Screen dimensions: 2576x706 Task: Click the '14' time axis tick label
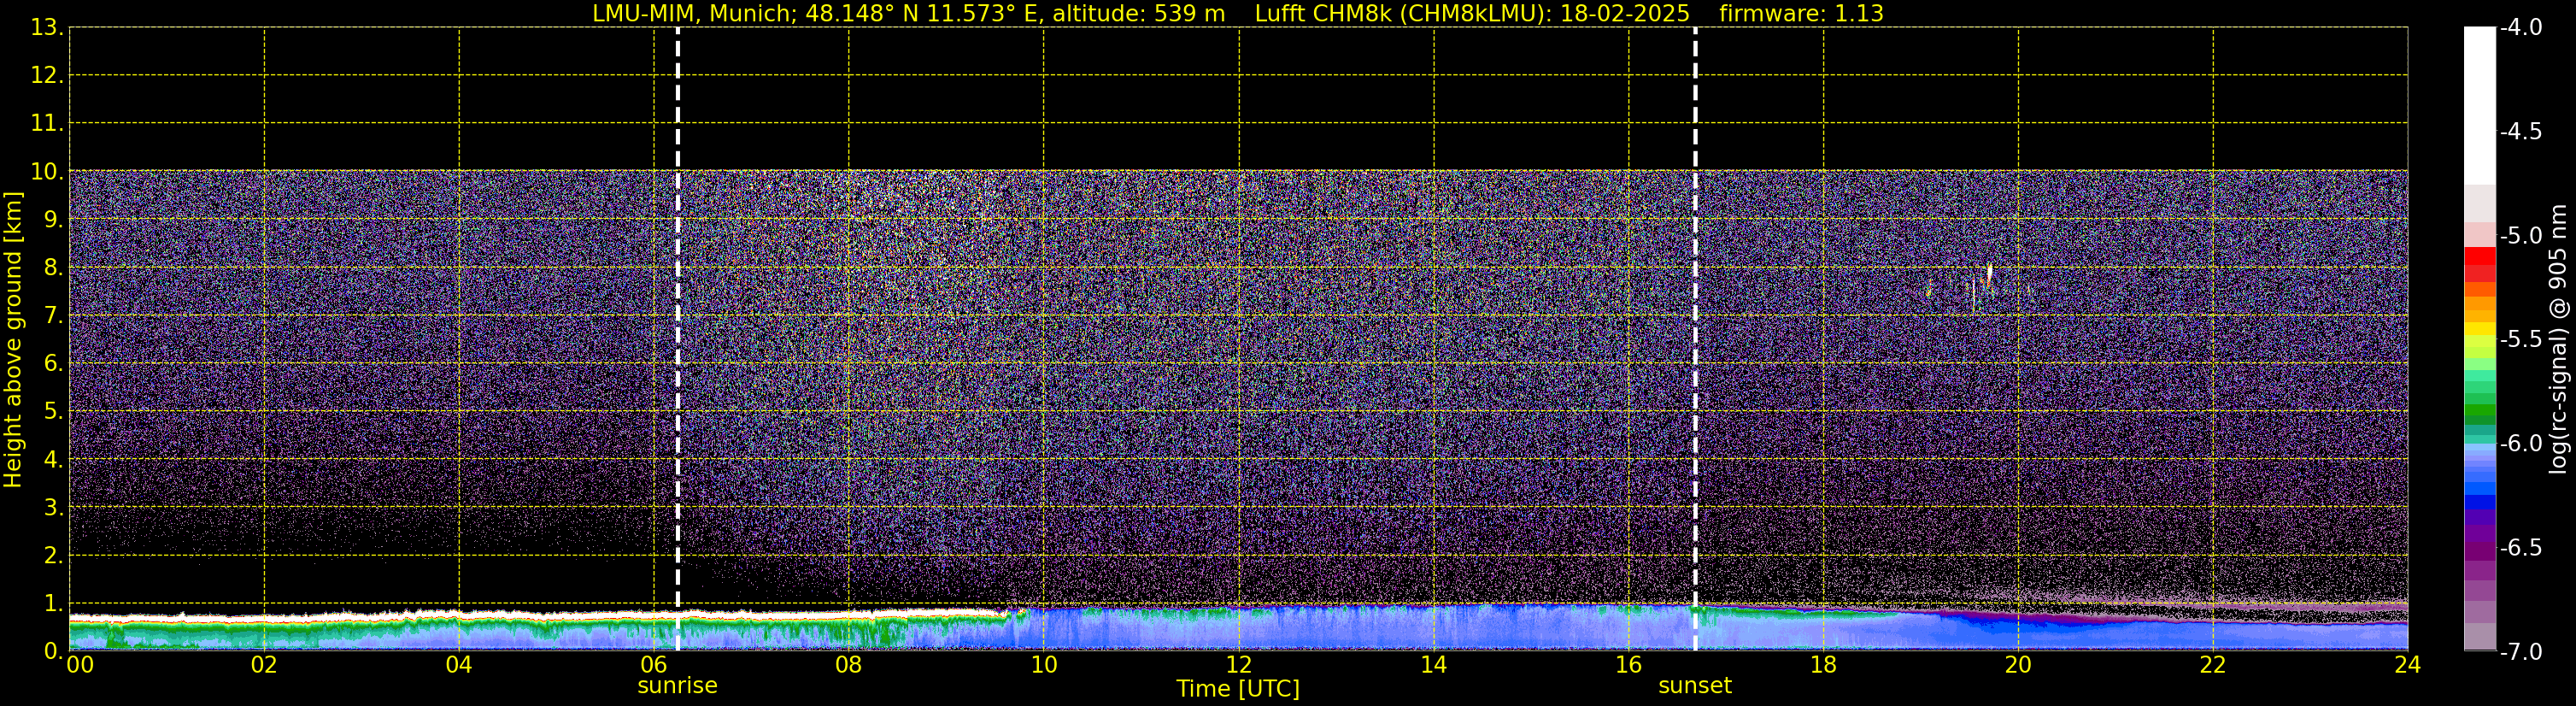tap(1434, 665)
